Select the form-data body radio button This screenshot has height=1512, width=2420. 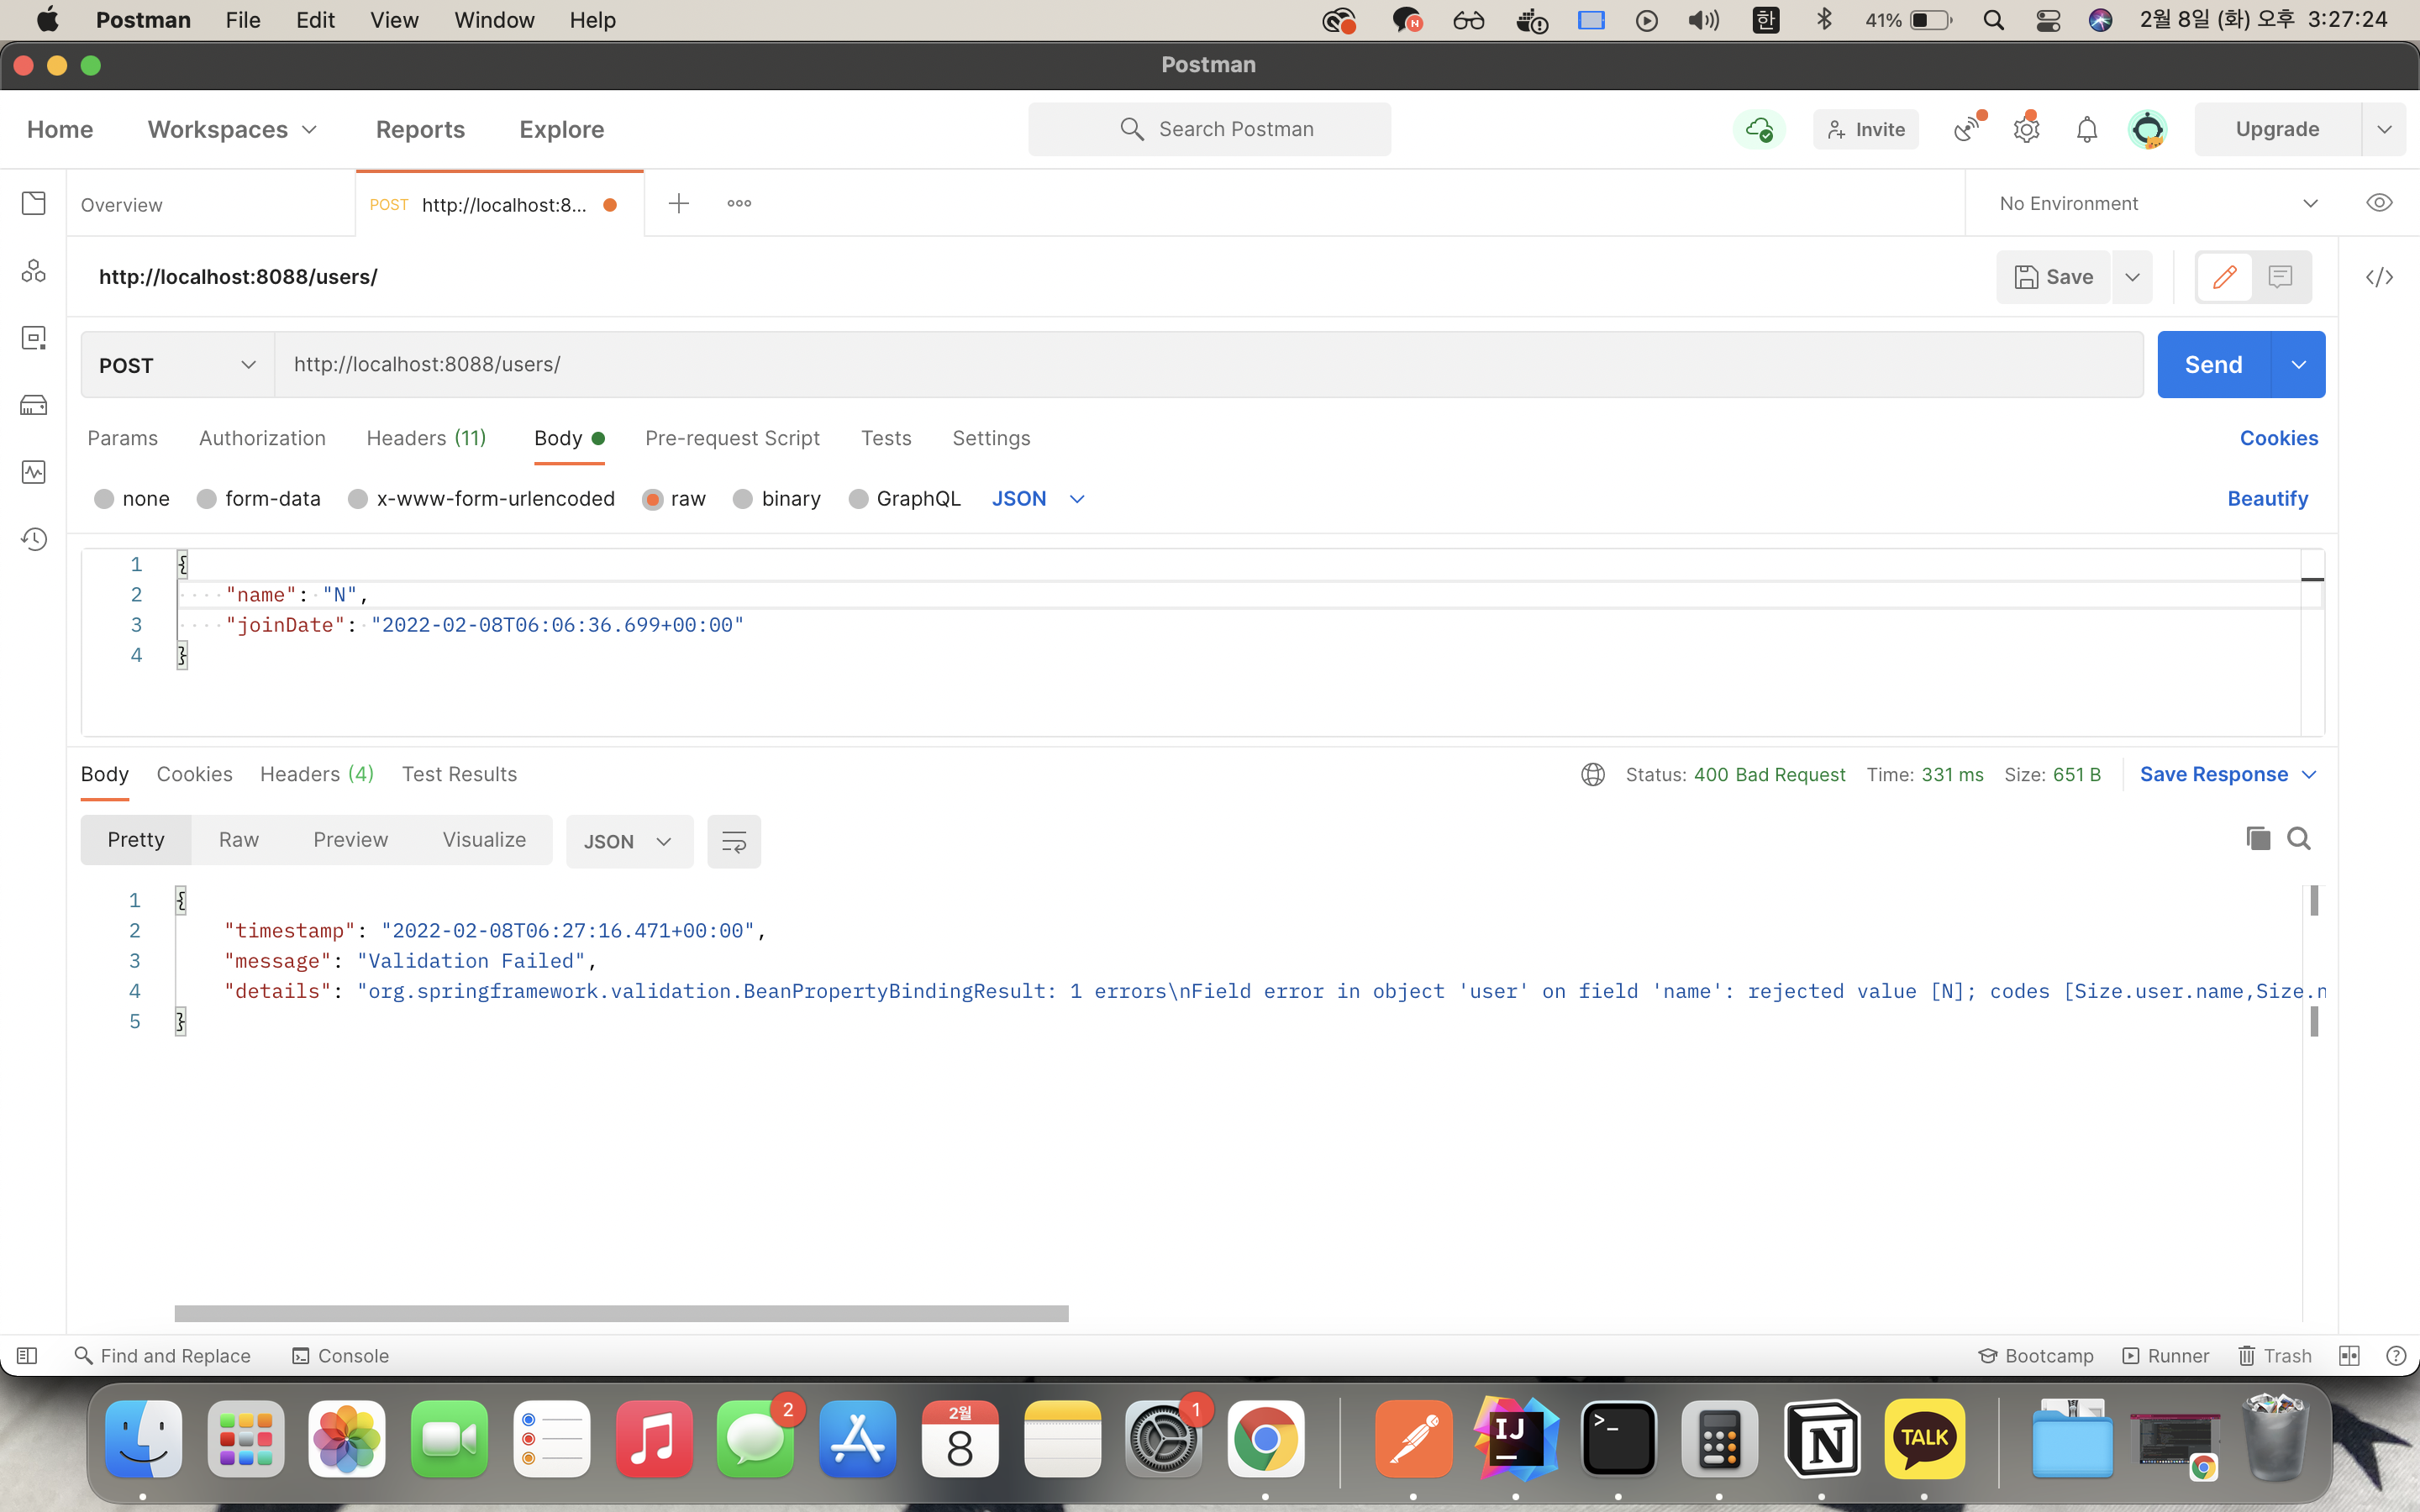pos(207,499)
